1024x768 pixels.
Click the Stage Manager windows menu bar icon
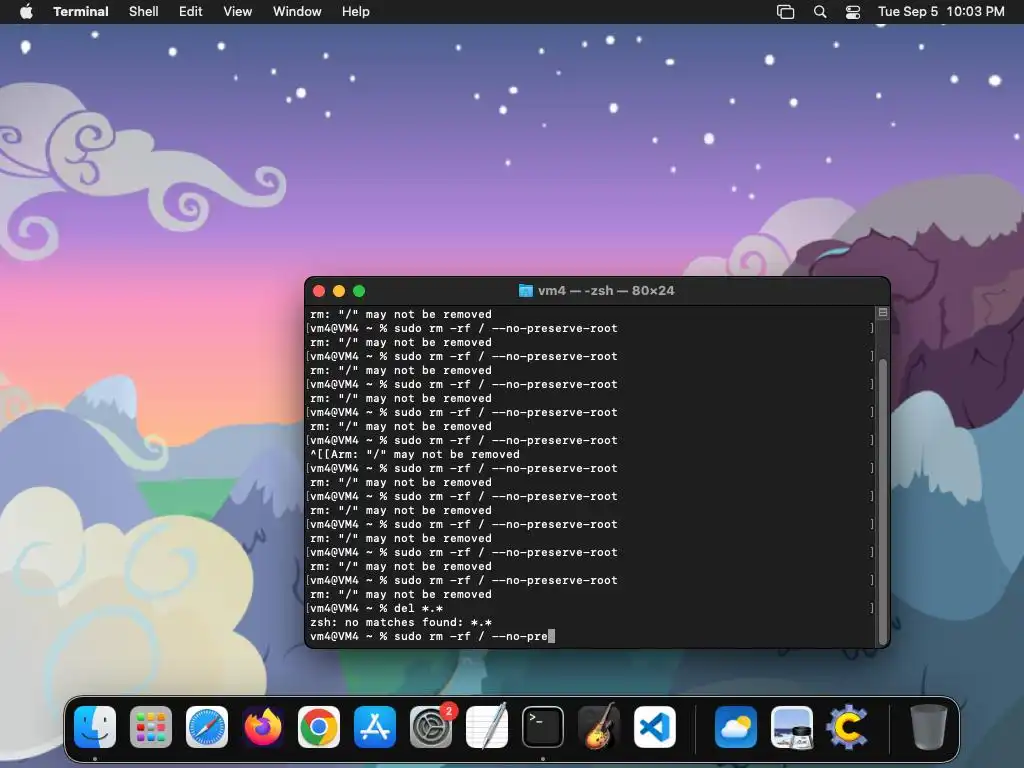[786, 12]
